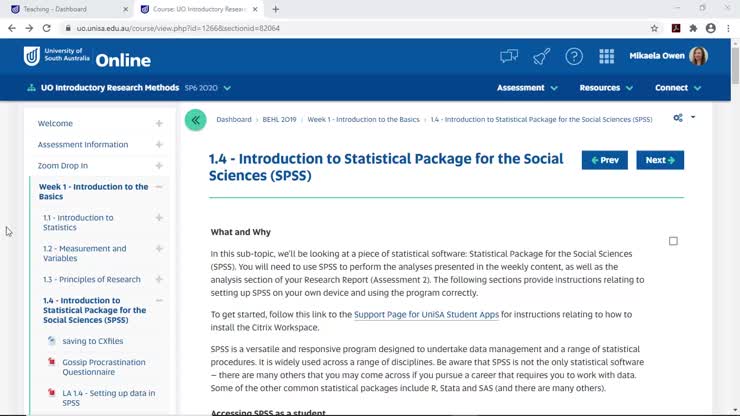Click the UO Introductory Research Methods course title
Image resolution: width=740 pixels, height=416 pixels.
point(110,88)
